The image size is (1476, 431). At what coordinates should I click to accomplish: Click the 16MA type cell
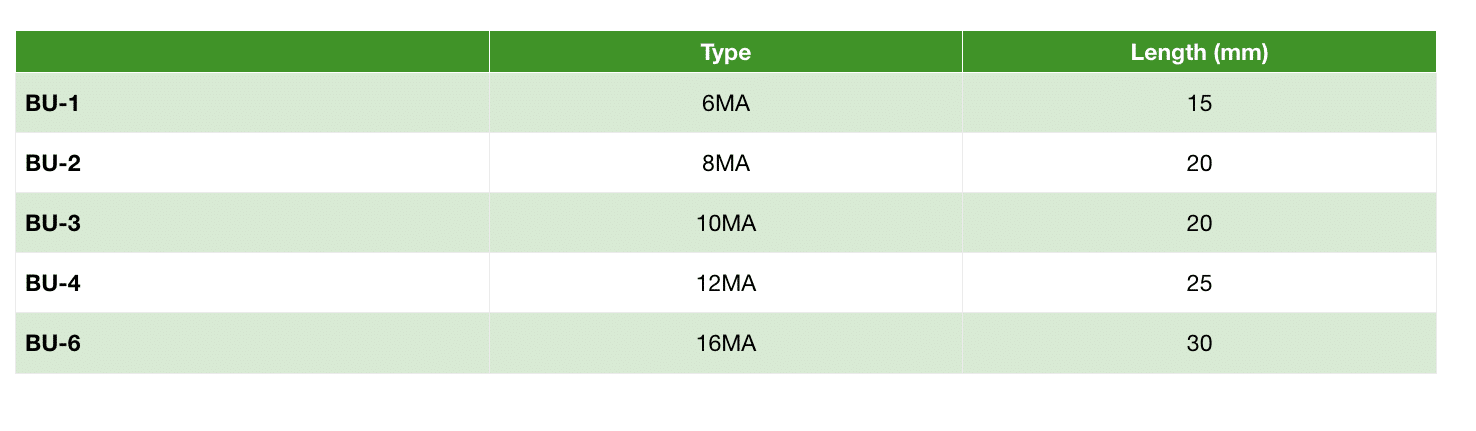(x=726, y=343)
